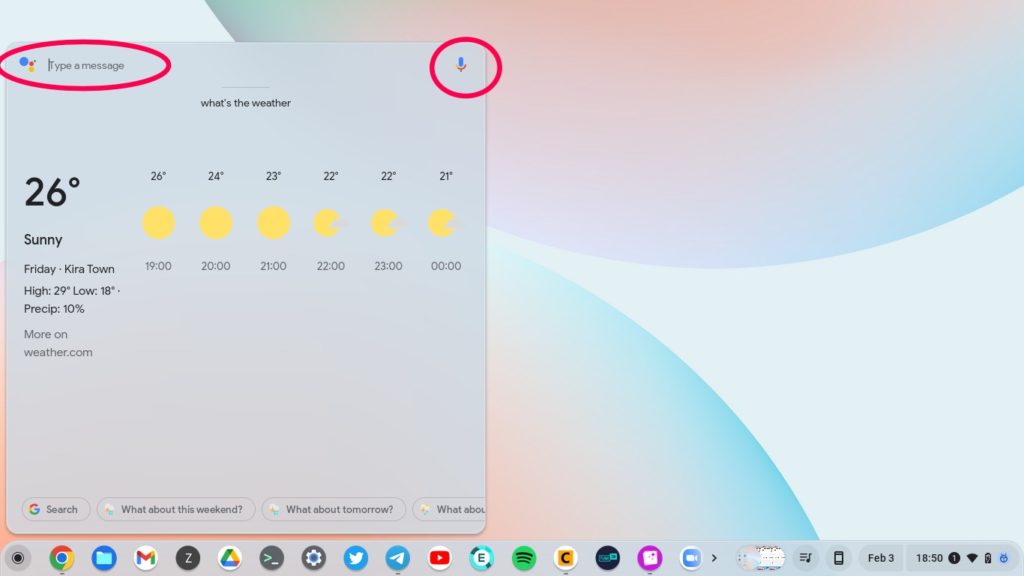Open Telegram from the shelf
Screen dimensions: 1024x576
click(x=398, y=558)
